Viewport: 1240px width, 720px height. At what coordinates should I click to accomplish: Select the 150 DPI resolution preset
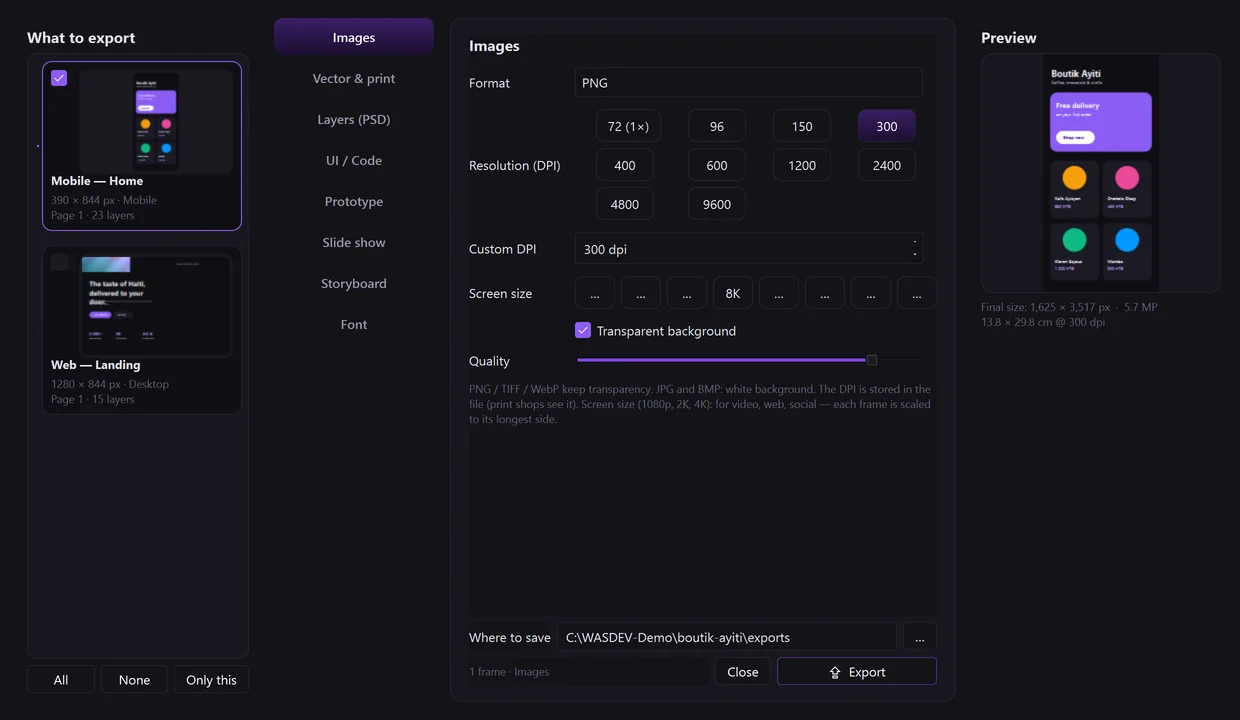coord(802,126)
